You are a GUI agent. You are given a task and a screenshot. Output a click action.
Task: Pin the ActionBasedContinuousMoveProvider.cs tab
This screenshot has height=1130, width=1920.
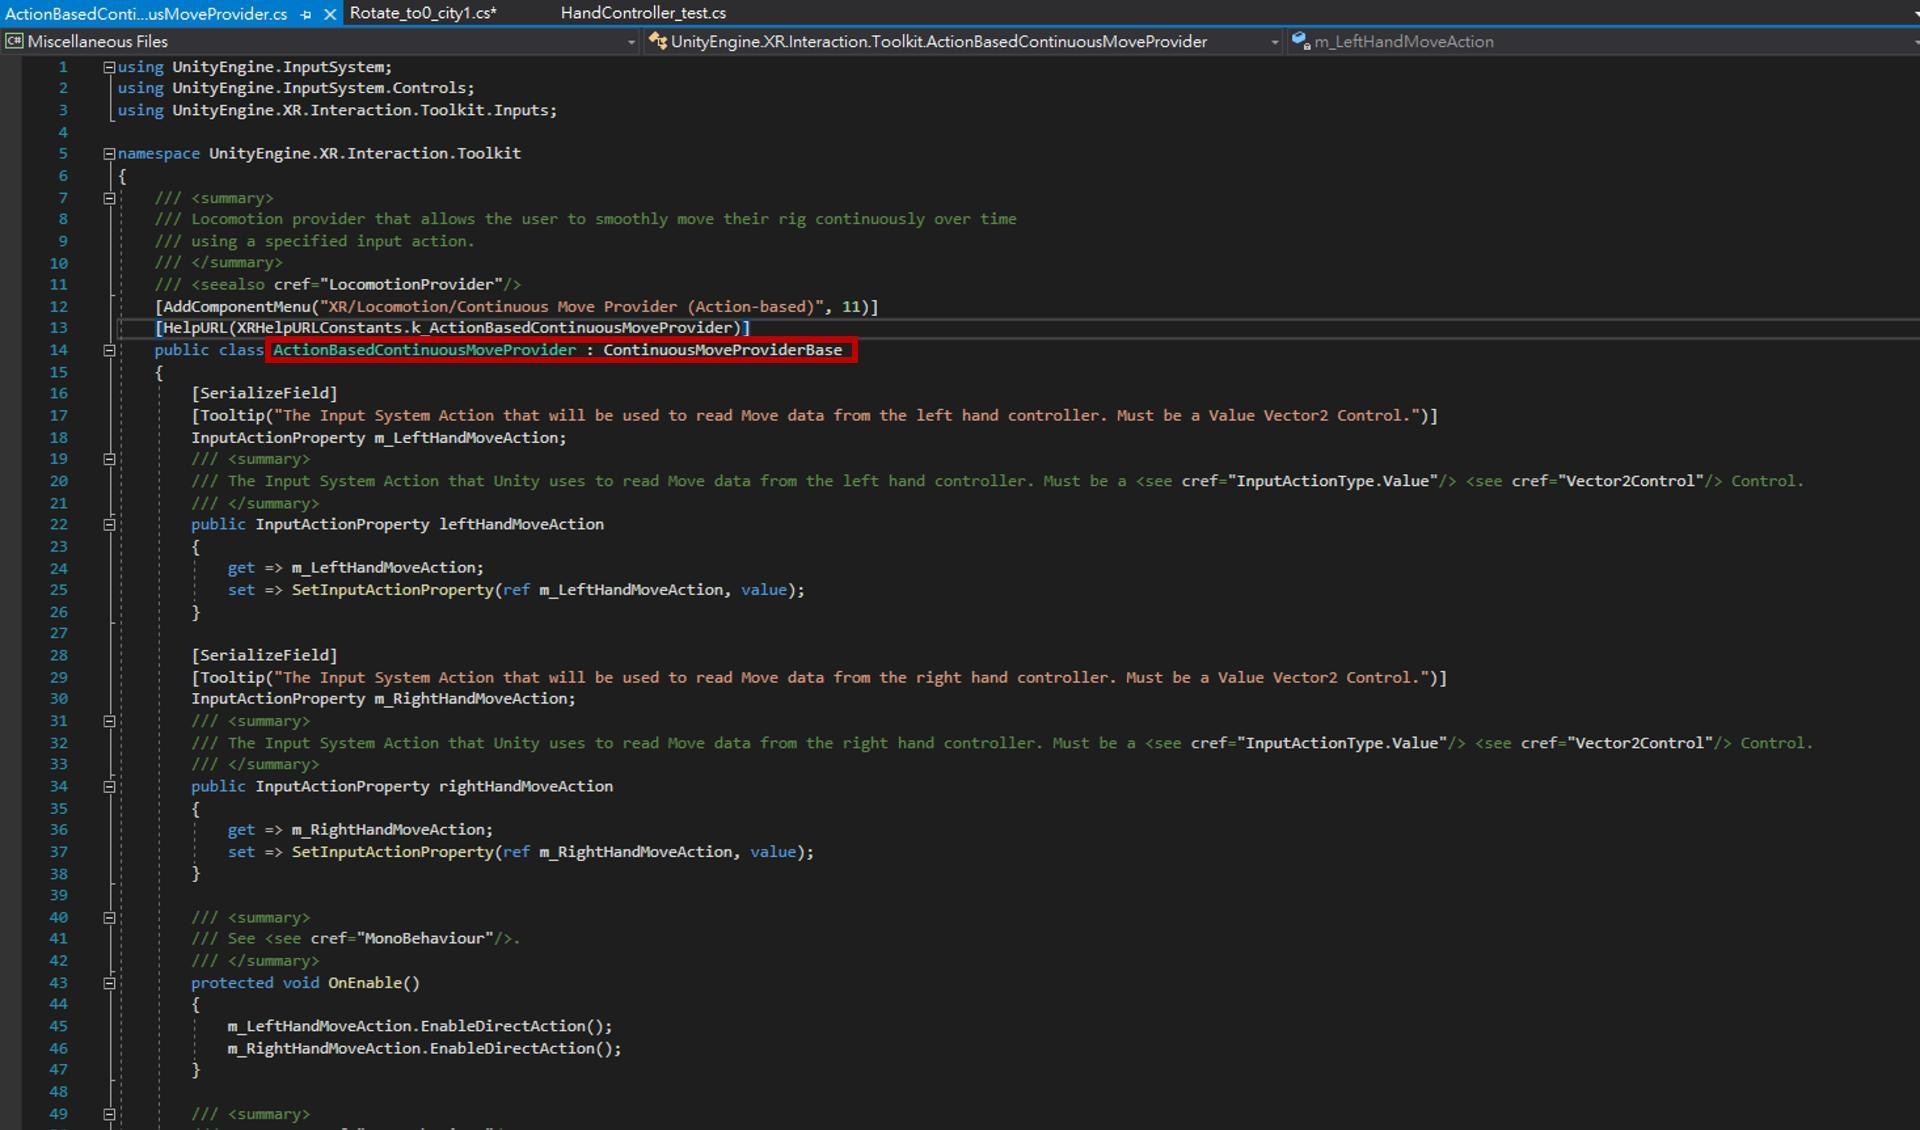pos(306,13)
